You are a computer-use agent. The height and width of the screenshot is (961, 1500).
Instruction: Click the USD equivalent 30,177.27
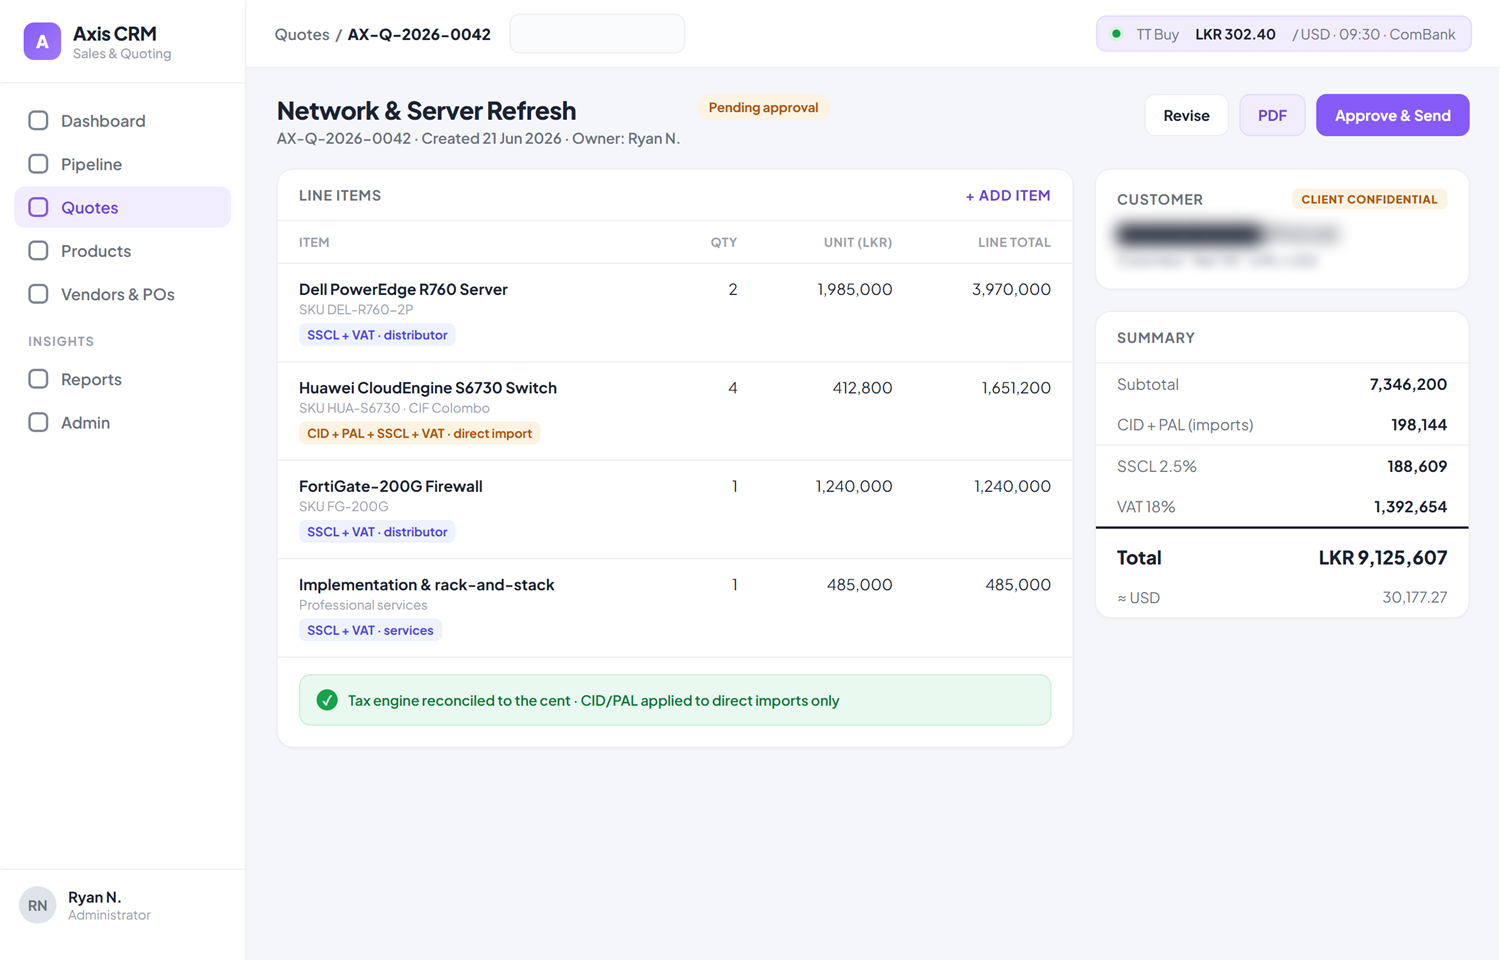[1414, 597]
